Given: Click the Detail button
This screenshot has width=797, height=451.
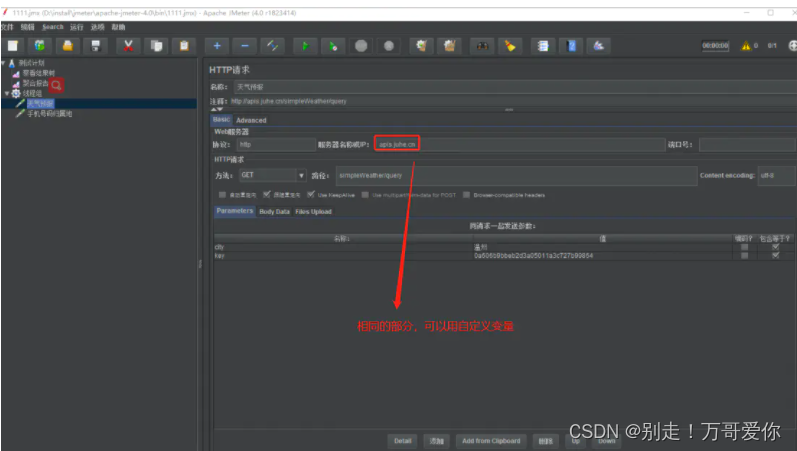Looking at the screenshot, I should tap(403, 441).
